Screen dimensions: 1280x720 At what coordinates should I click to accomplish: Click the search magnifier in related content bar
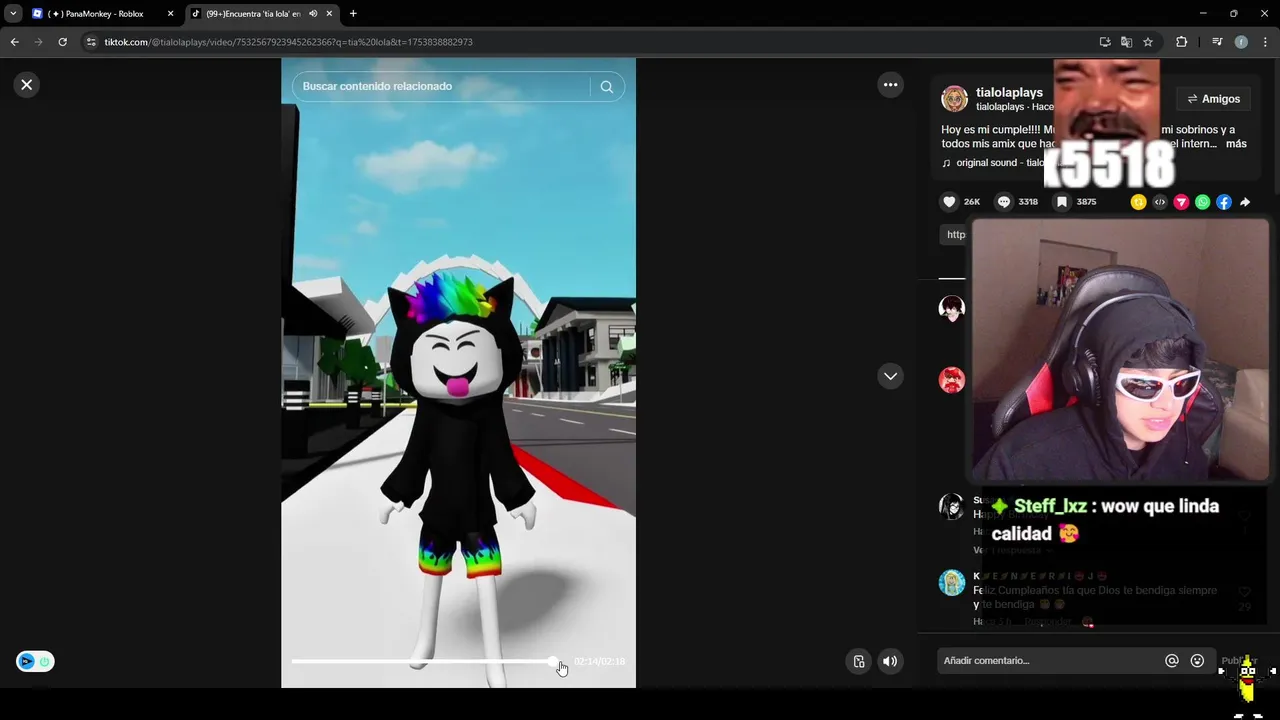pos(606,87)
